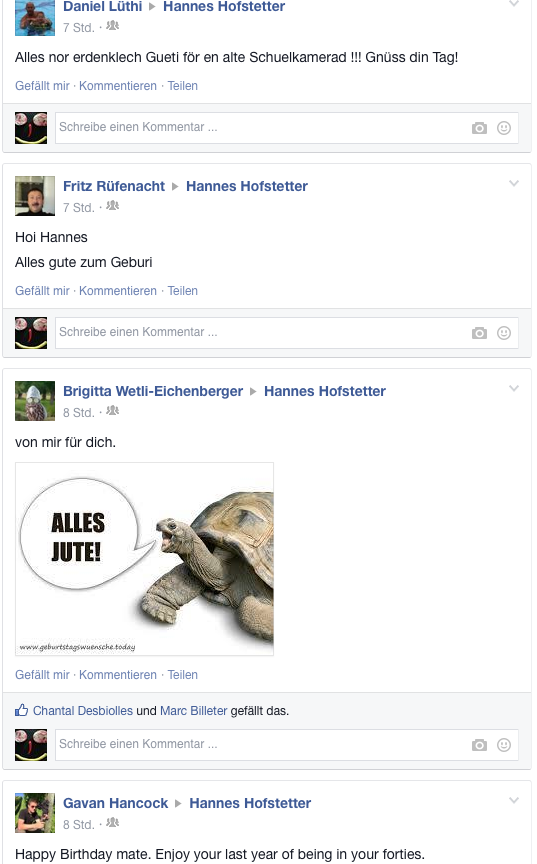Attach photo to comment under Brigitta's turtle post

pos(479,745)
